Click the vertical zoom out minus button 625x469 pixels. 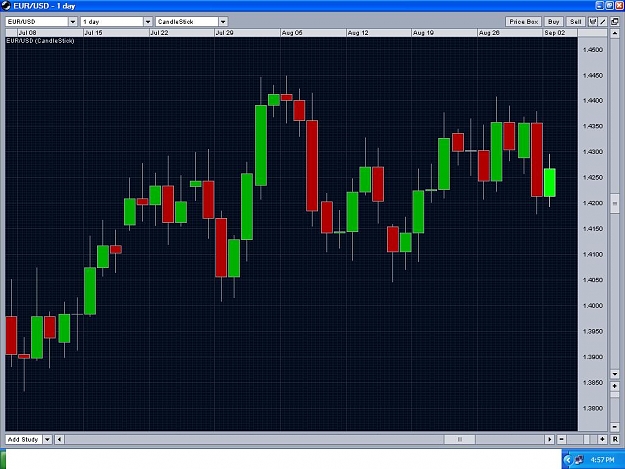[x=615, y=427]
